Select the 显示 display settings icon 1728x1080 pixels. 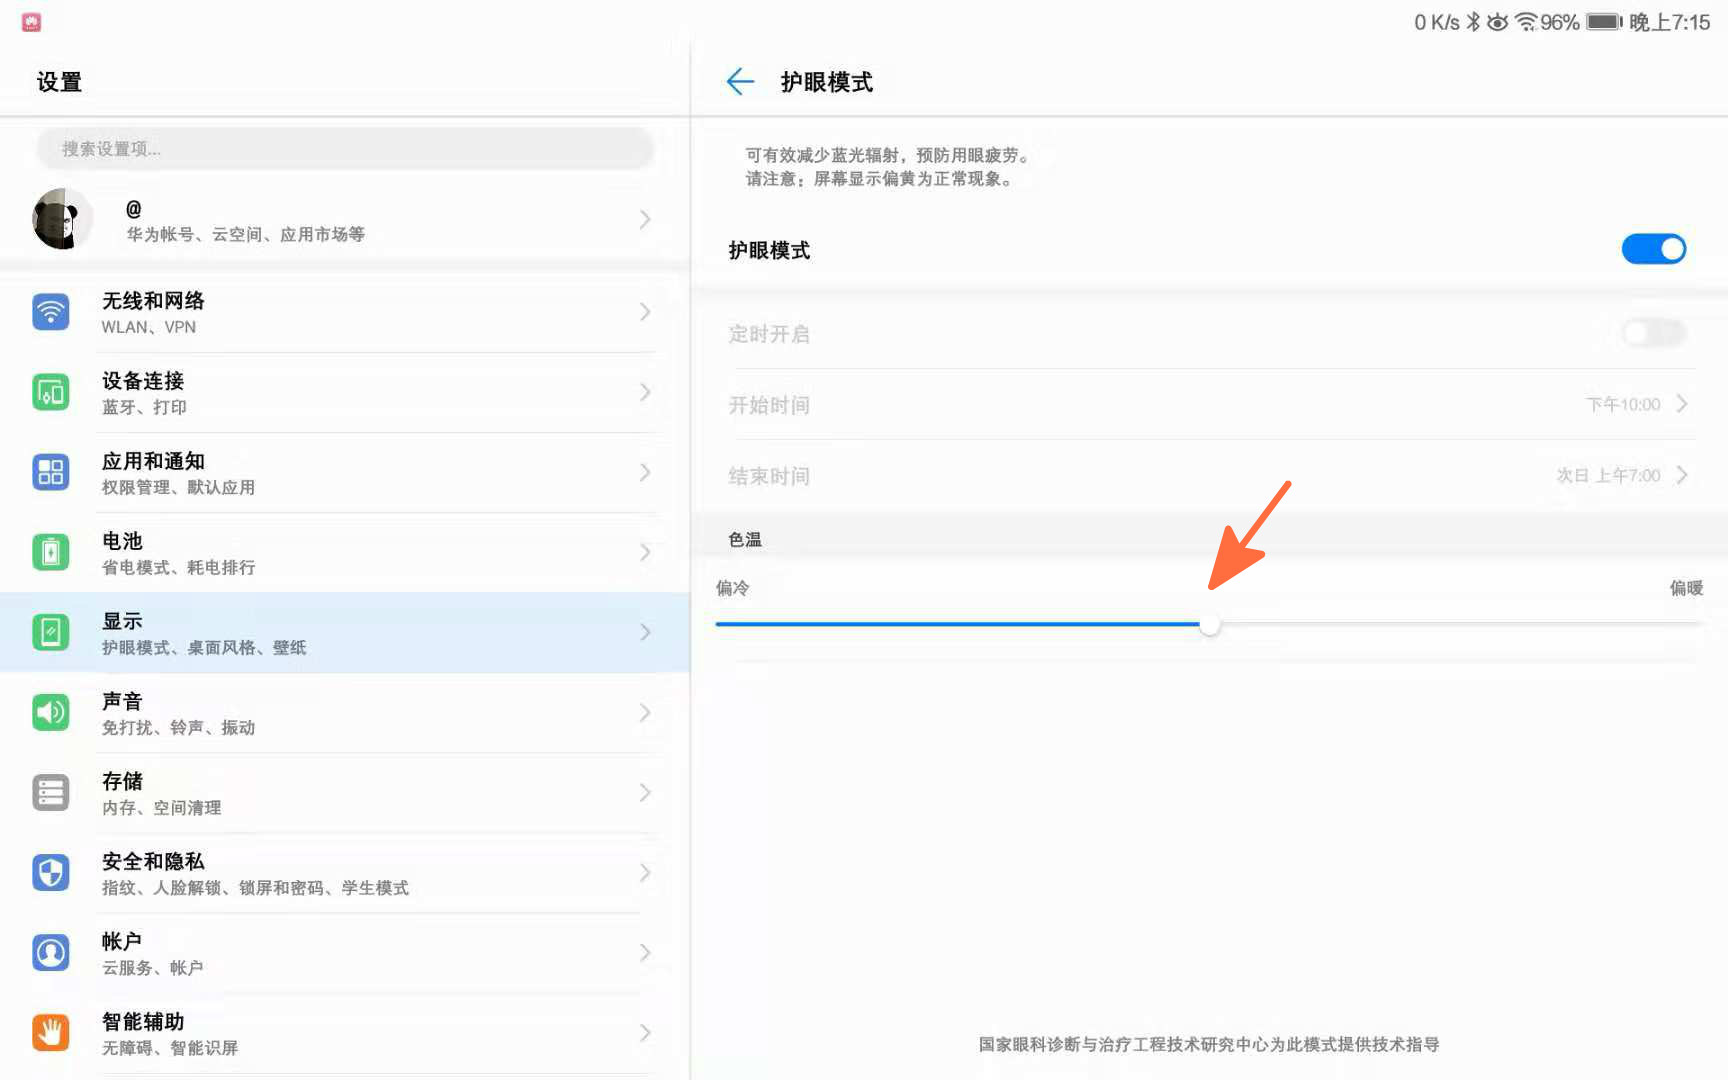tap(51, 632)
